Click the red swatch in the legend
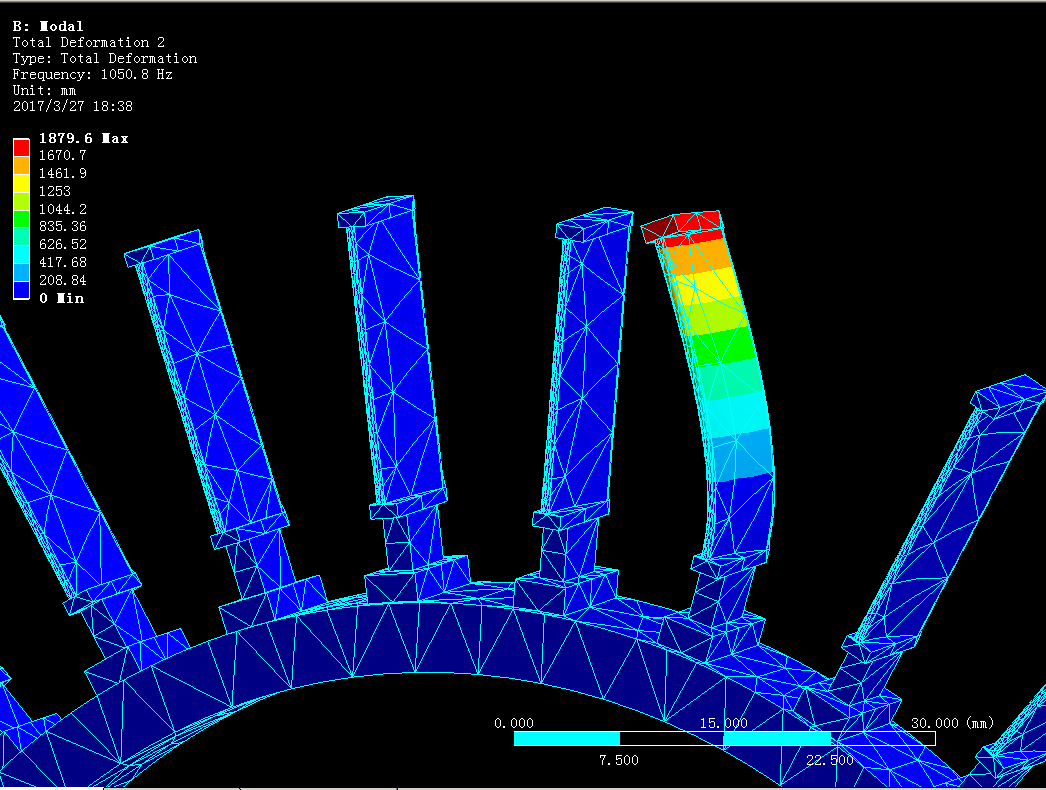 [21, 147]
